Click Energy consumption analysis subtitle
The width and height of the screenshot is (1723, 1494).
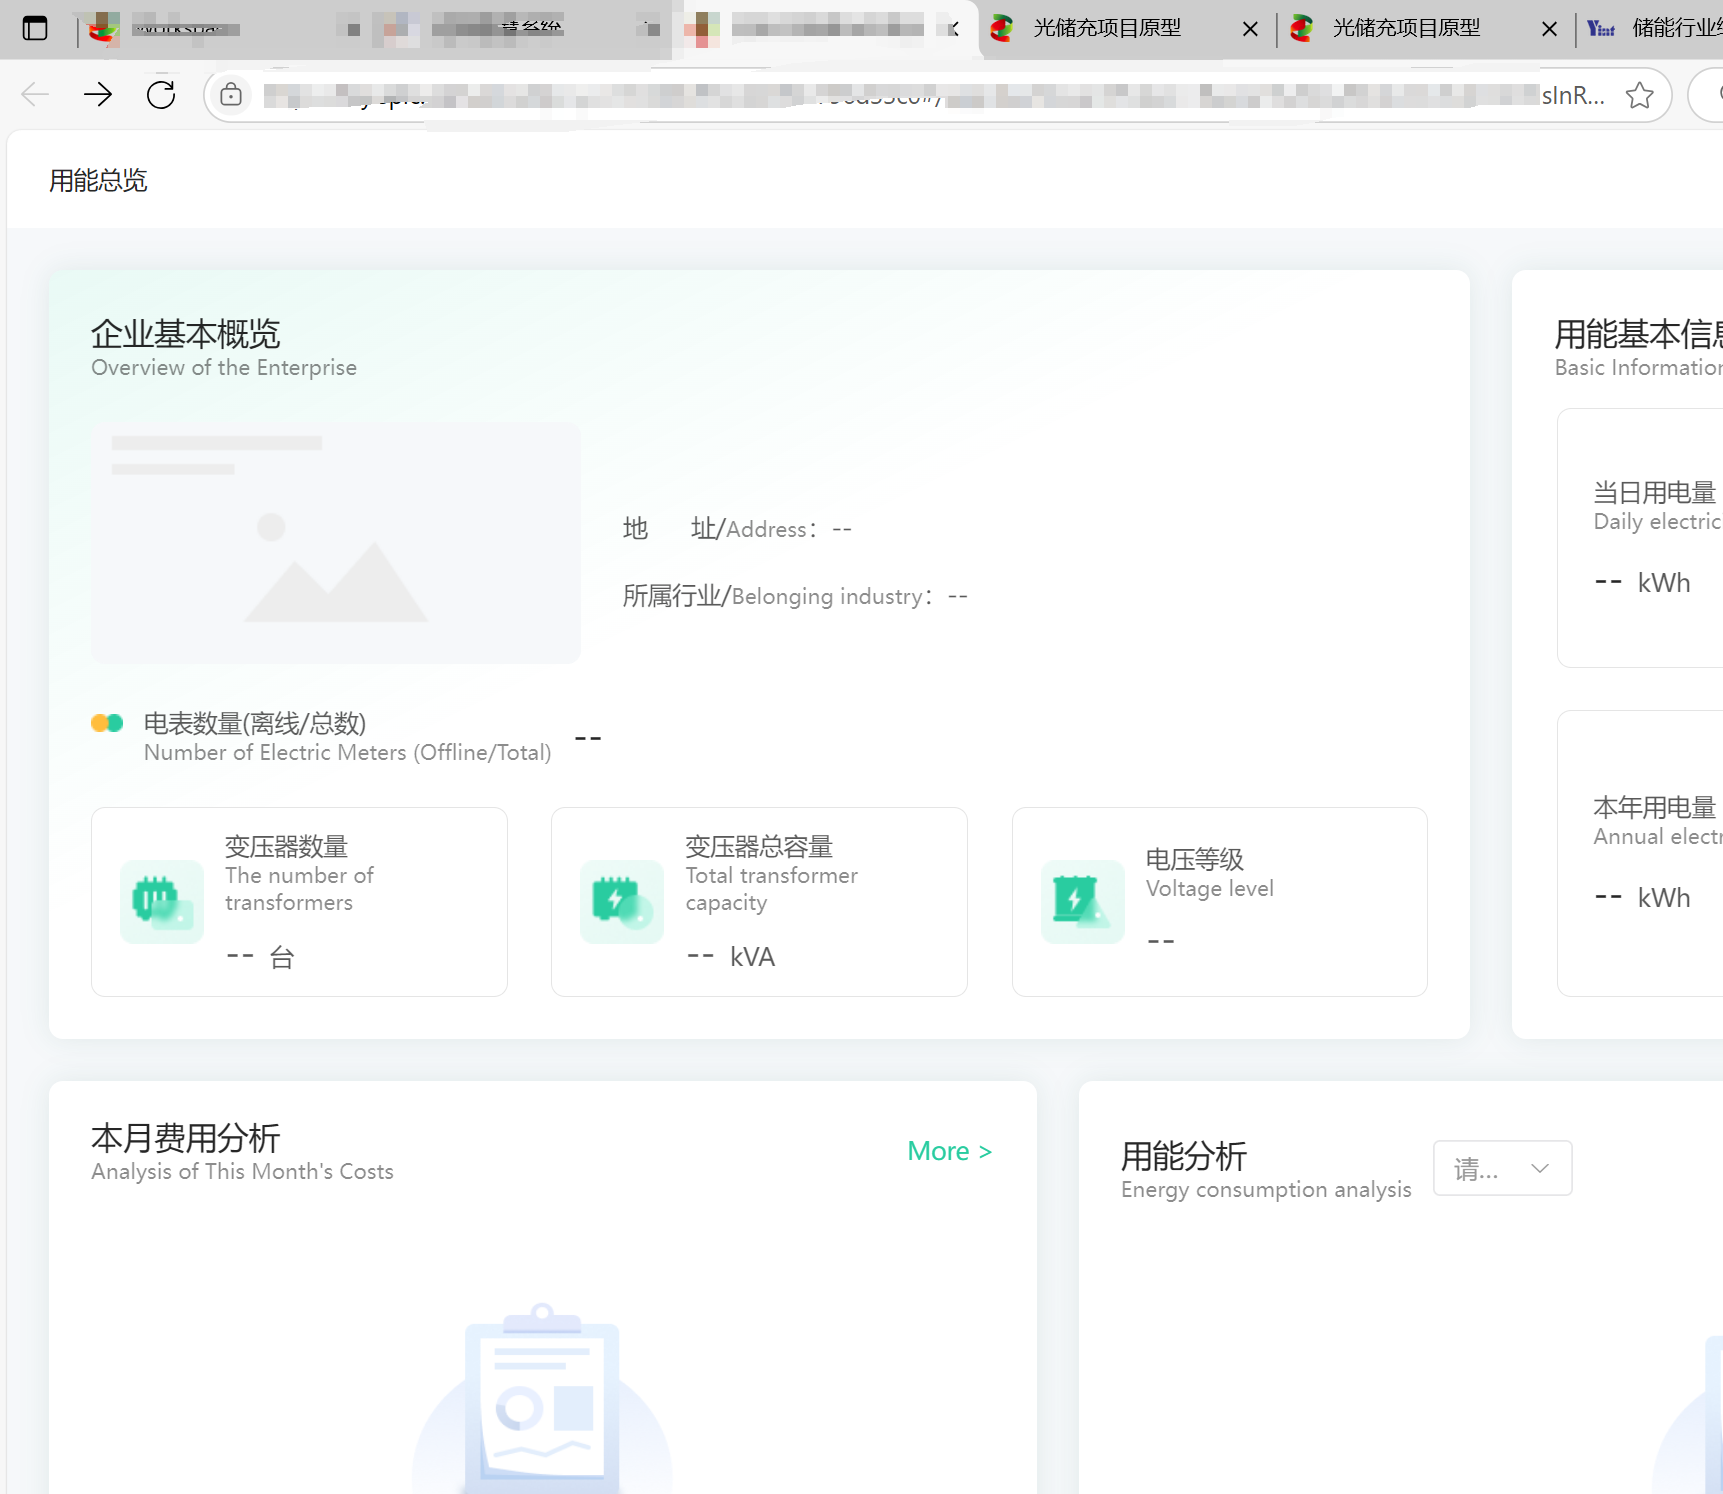point(1266,1190)
